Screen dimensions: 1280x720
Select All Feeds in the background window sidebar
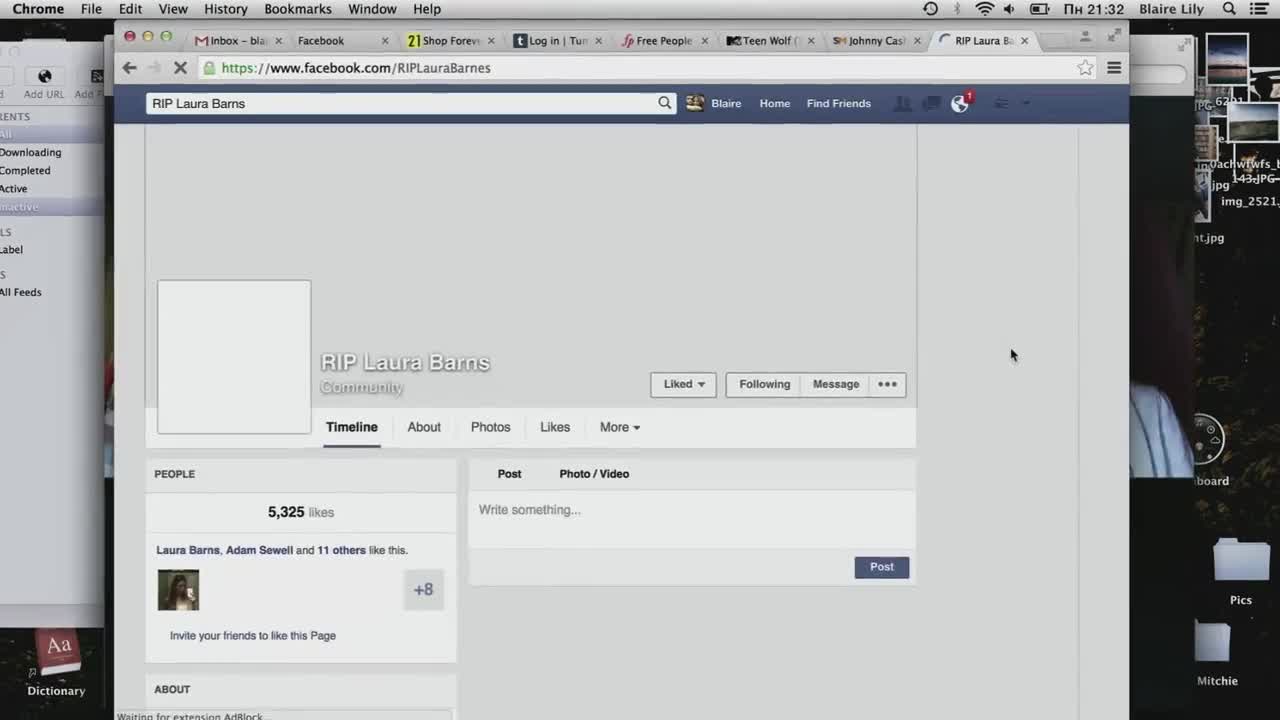(21, 292)
